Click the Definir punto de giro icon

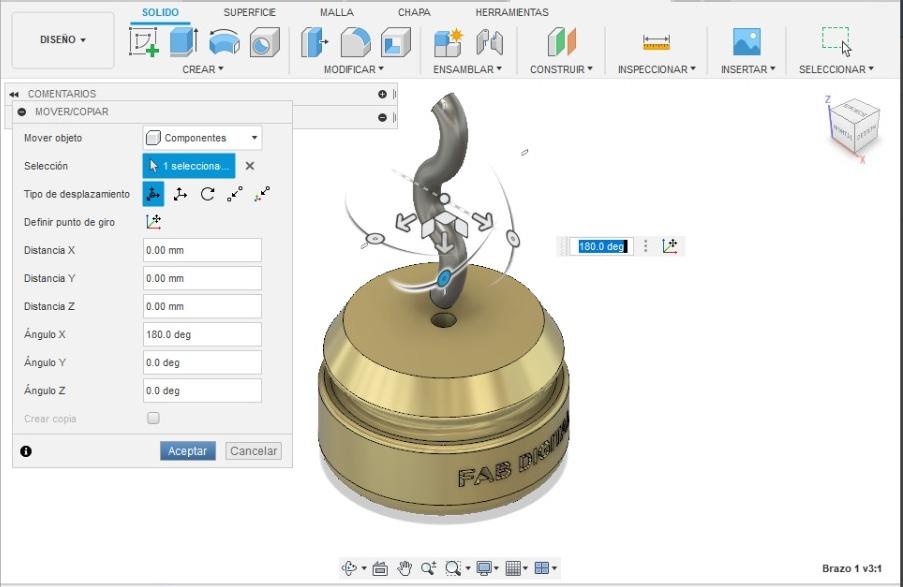pyautogui.click(x=153, y=222)
